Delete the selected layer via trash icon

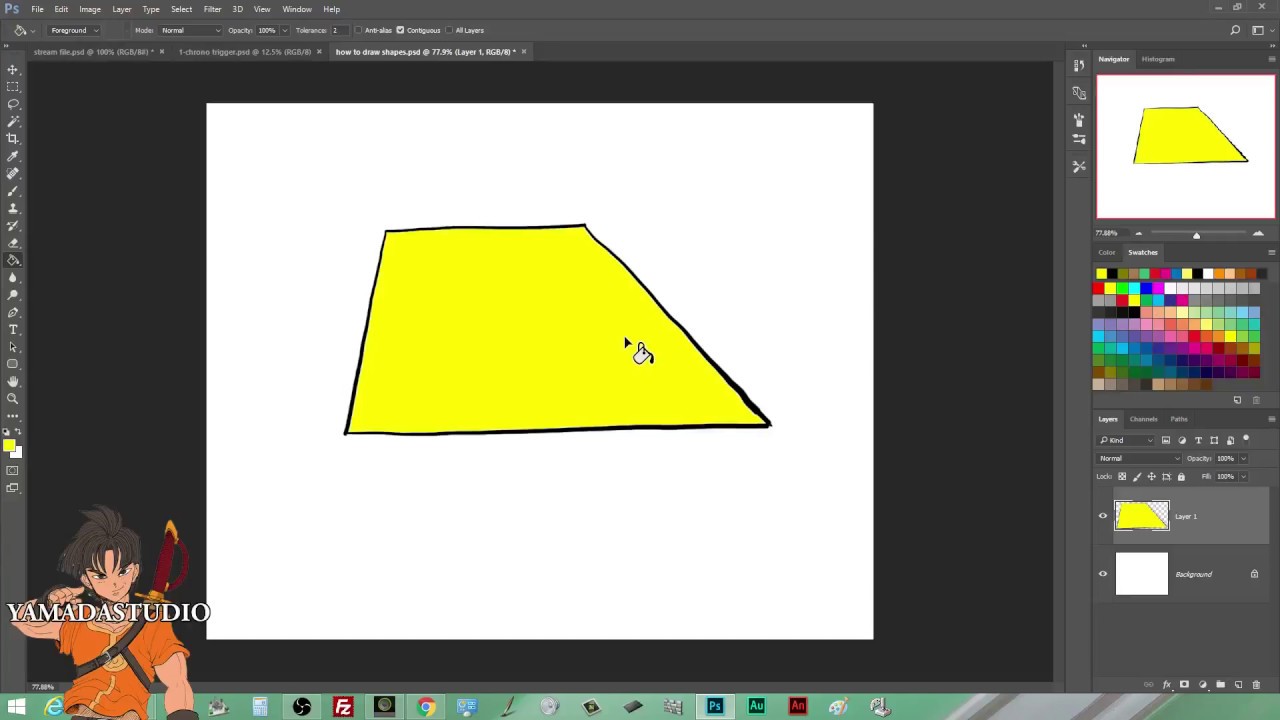tap(1256, 684)
